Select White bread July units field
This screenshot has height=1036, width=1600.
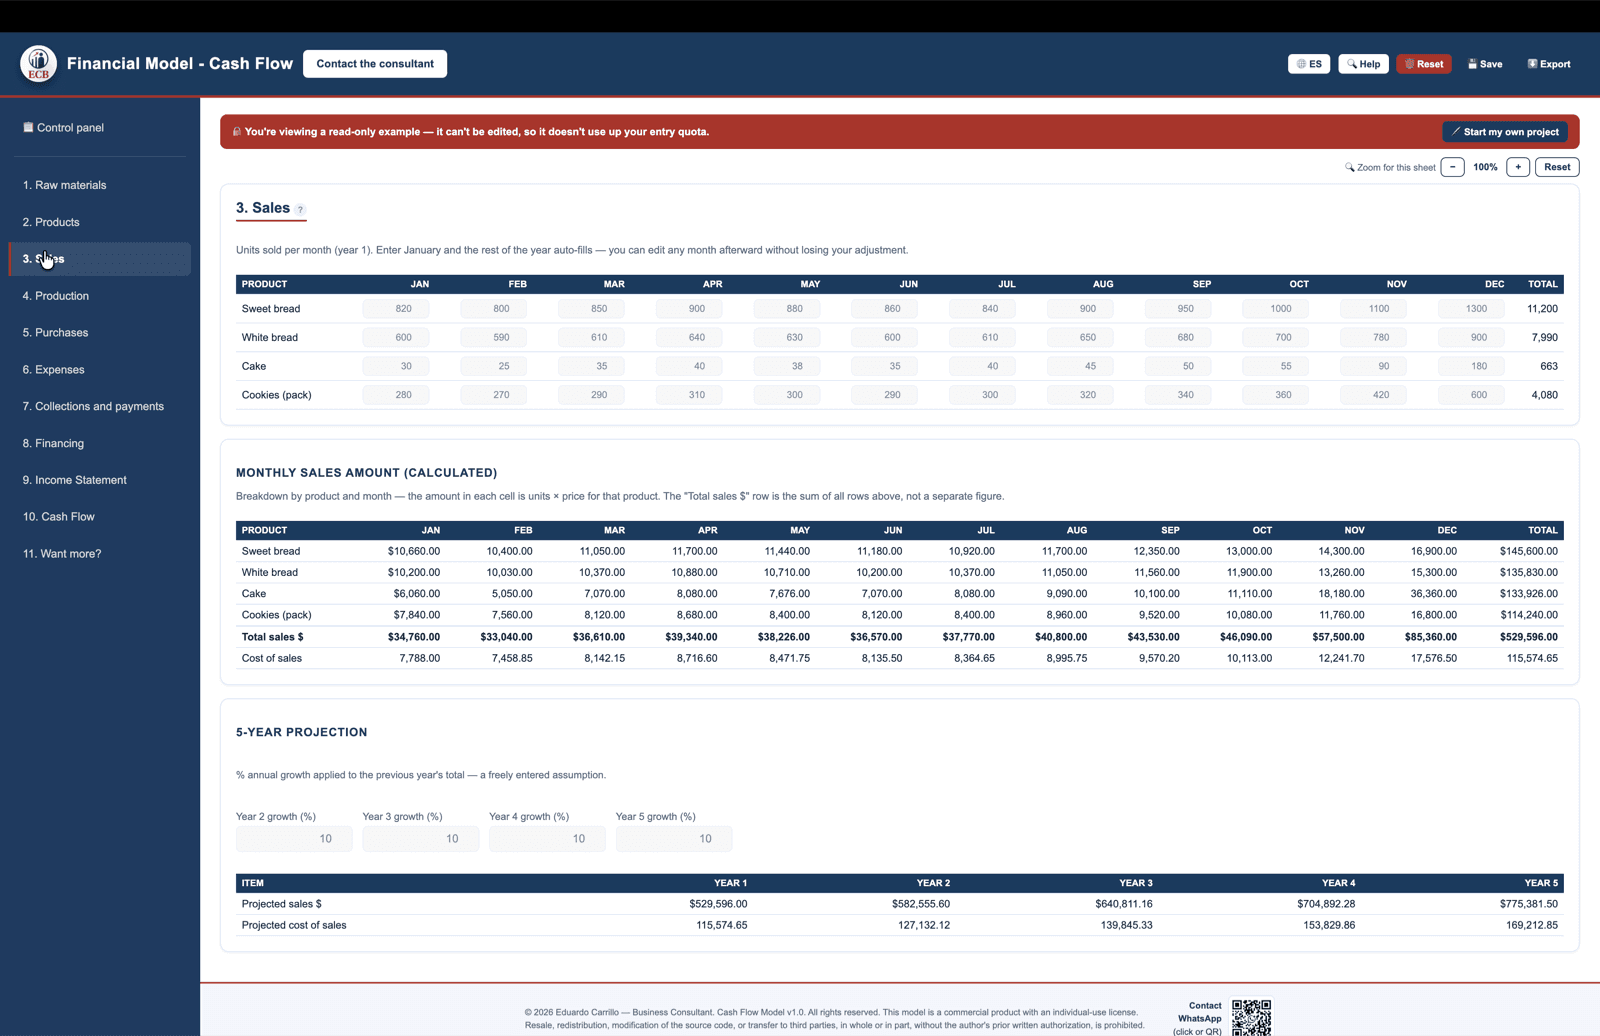pyautogui.click(x=982, y=338)
